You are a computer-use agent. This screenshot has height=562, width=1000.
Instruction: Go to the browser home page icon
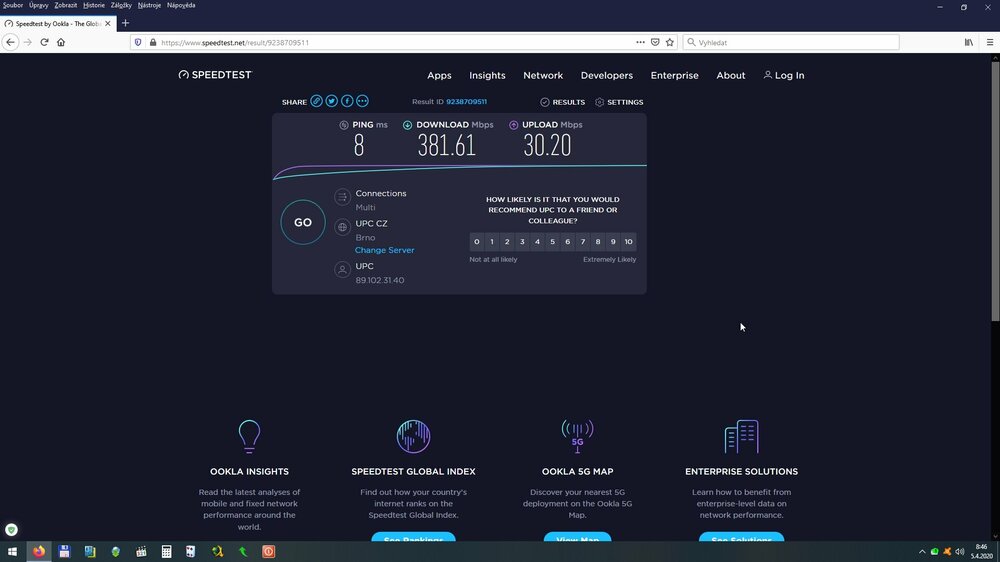pos(61,42)
